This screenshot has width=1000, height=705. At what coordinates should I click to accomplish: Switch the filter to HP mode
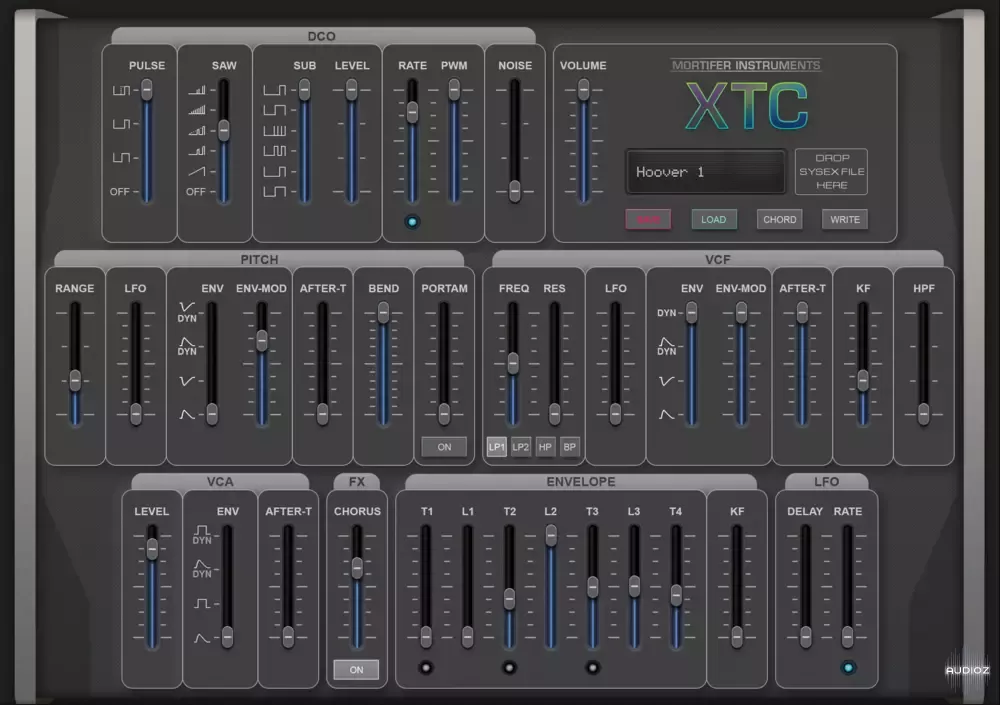pyautogui.click(x=545, y=447)
